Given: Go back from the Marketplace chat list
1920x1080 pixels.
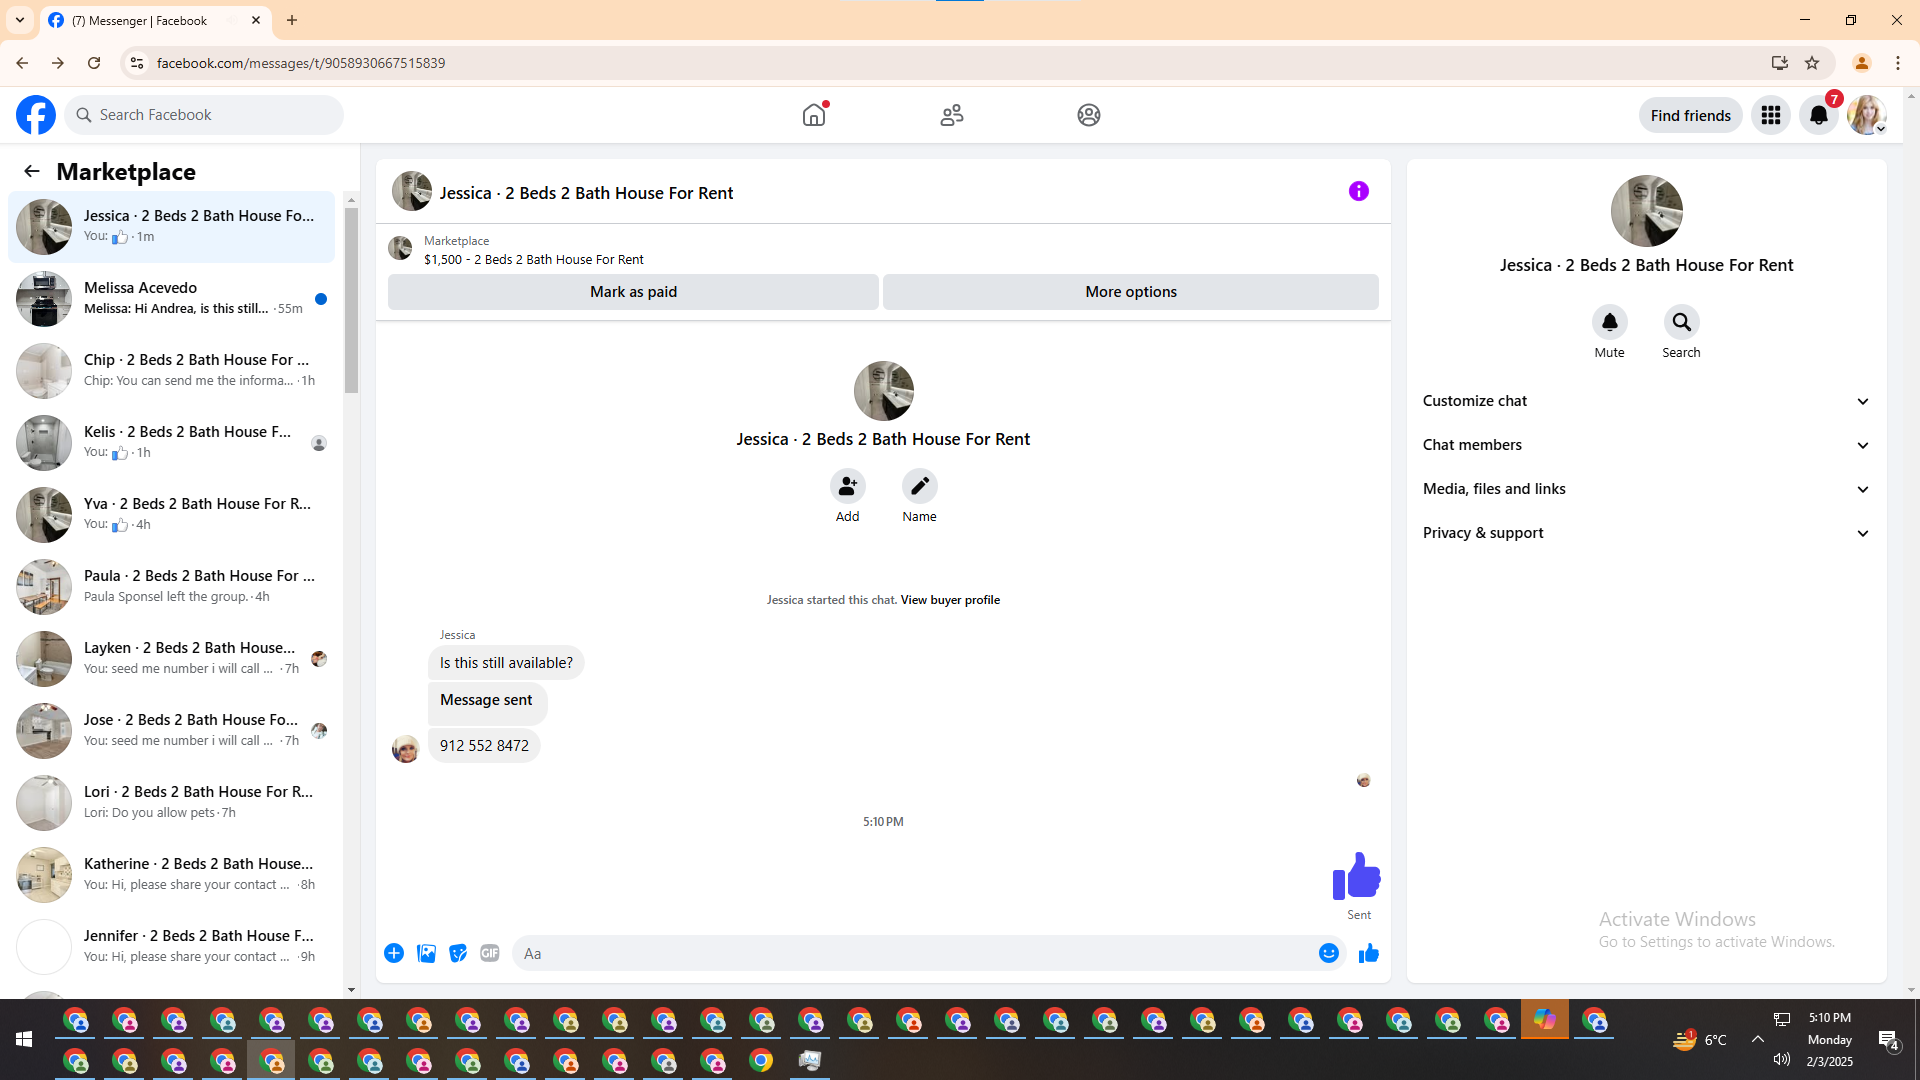Looking at the screenshot, I should coord(32,171).
